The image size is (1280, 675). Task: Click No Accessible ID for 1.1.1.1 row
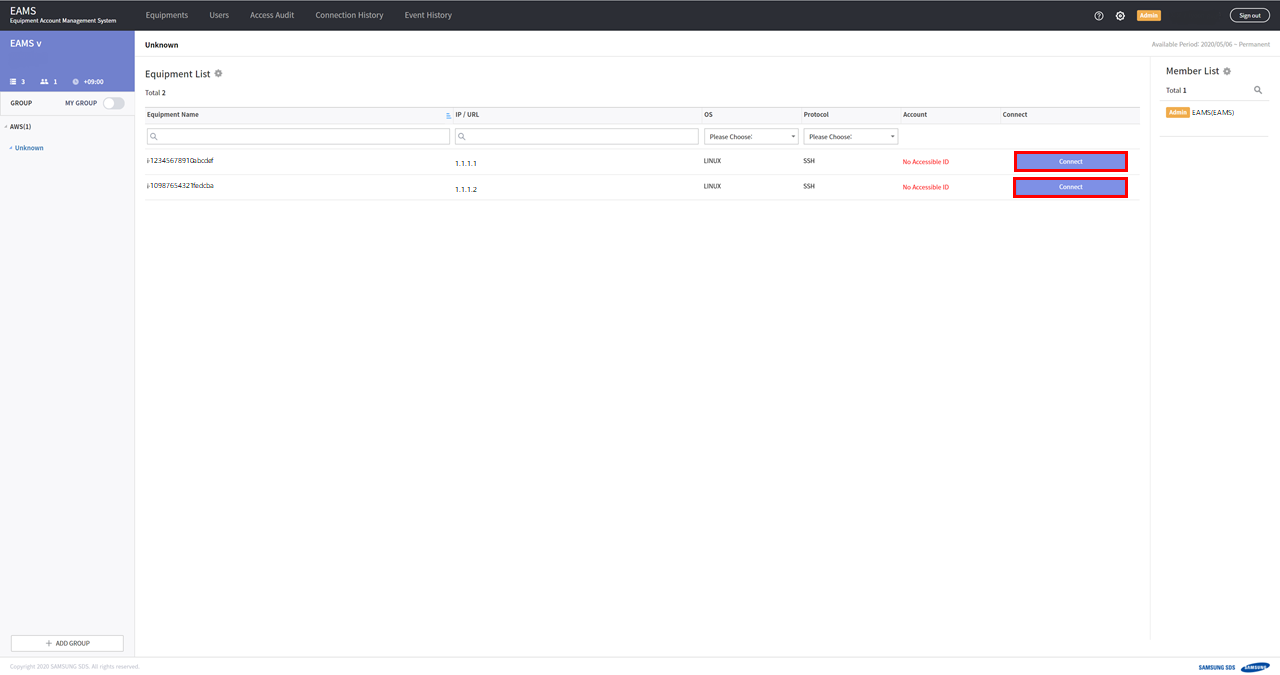click(926, 162)
